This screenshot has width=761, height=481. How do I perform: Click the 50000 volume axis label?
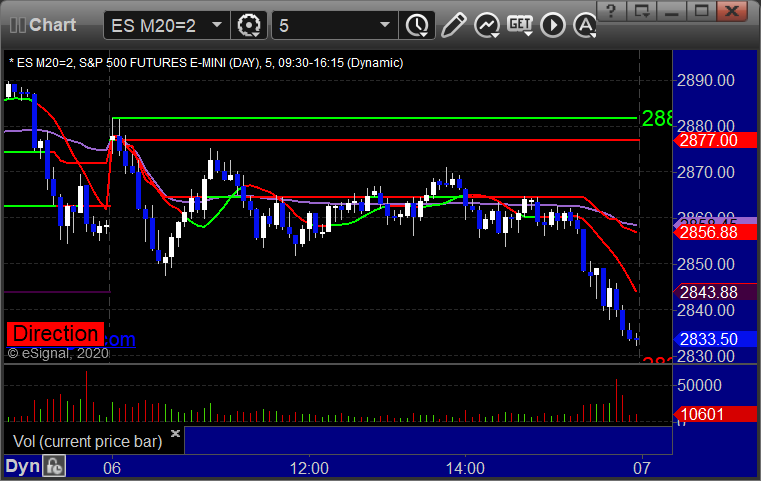click(699, 385)
